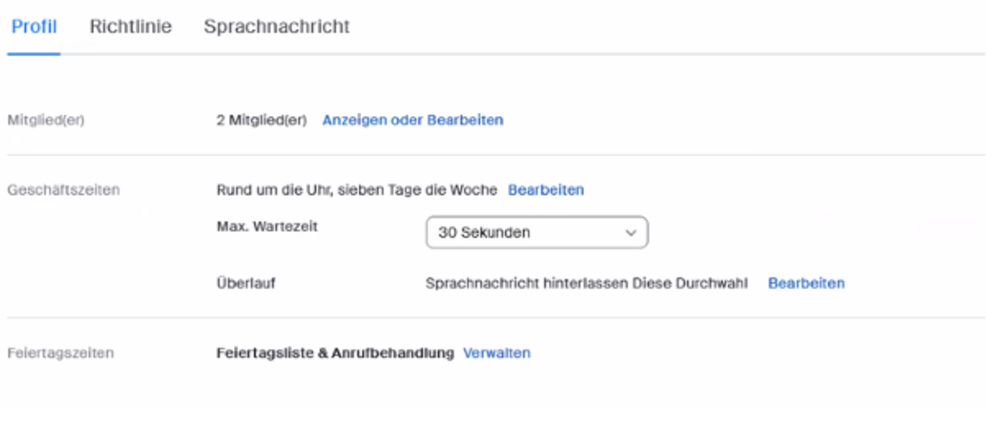The image size is (1000, 443).
Task: Click the 'Feiertagsliste & Anrufbehandlung' heading text
Action: [335, 353]
